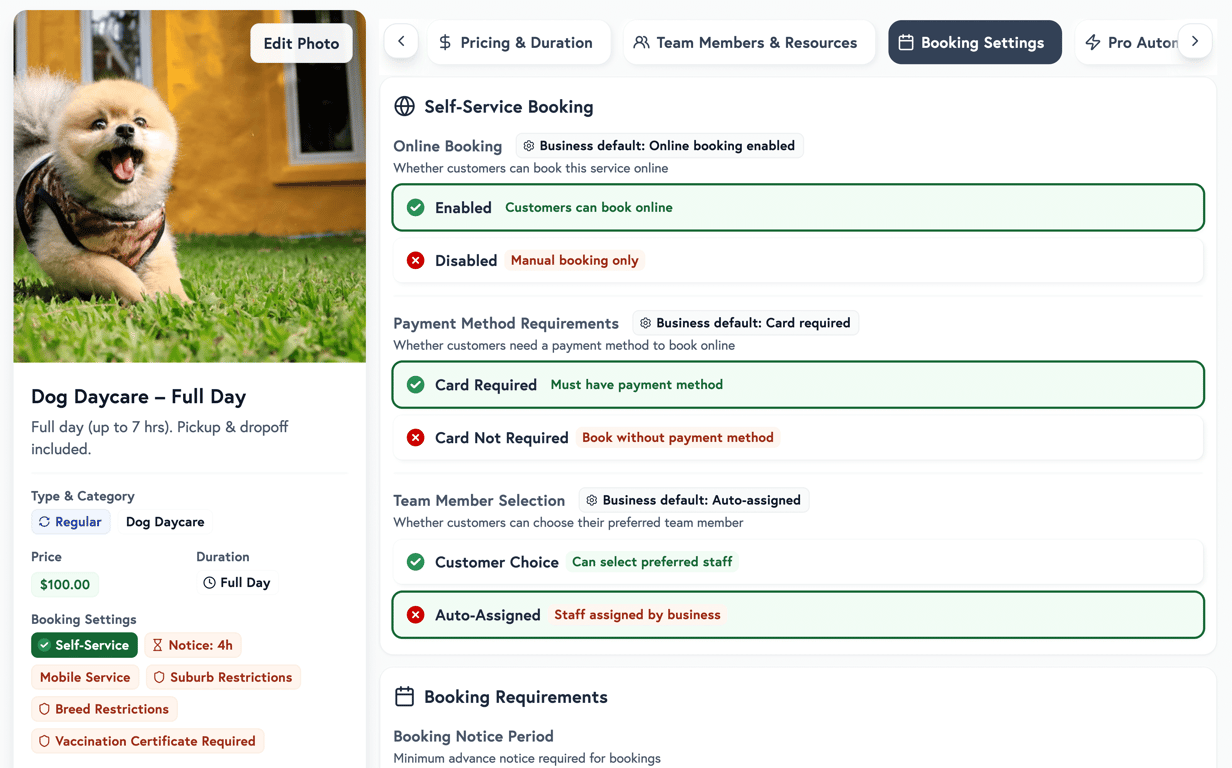
Task: Select the Auto-Assigned team member option
Action: 797,615
